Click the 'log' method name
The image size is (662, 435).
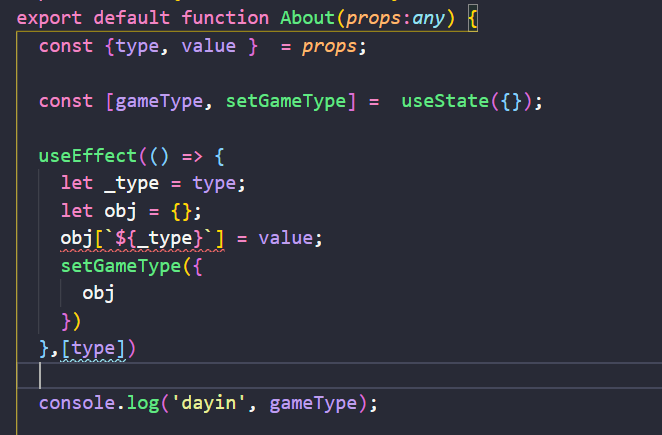pyautogui.click(x=143, y=403)
